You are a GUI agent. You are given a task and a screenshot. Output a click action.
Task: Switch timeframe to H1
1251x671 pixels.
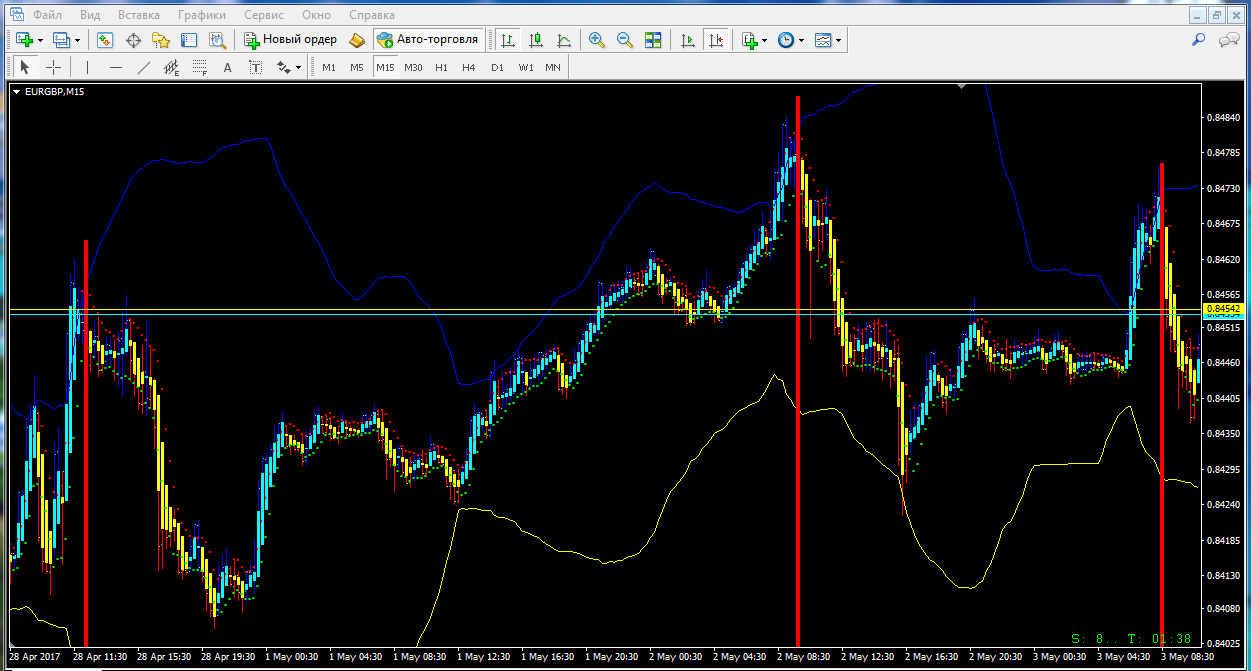[441, 67]
